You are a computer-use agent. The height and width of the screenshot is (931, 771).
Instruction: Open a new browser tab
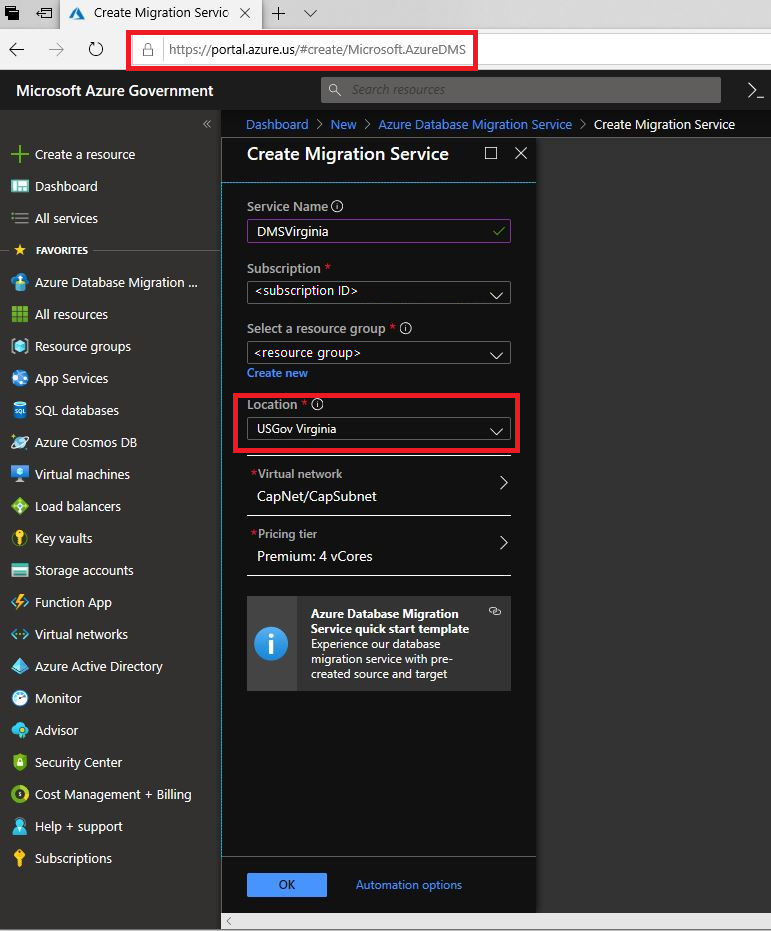[x=278, y=13]
